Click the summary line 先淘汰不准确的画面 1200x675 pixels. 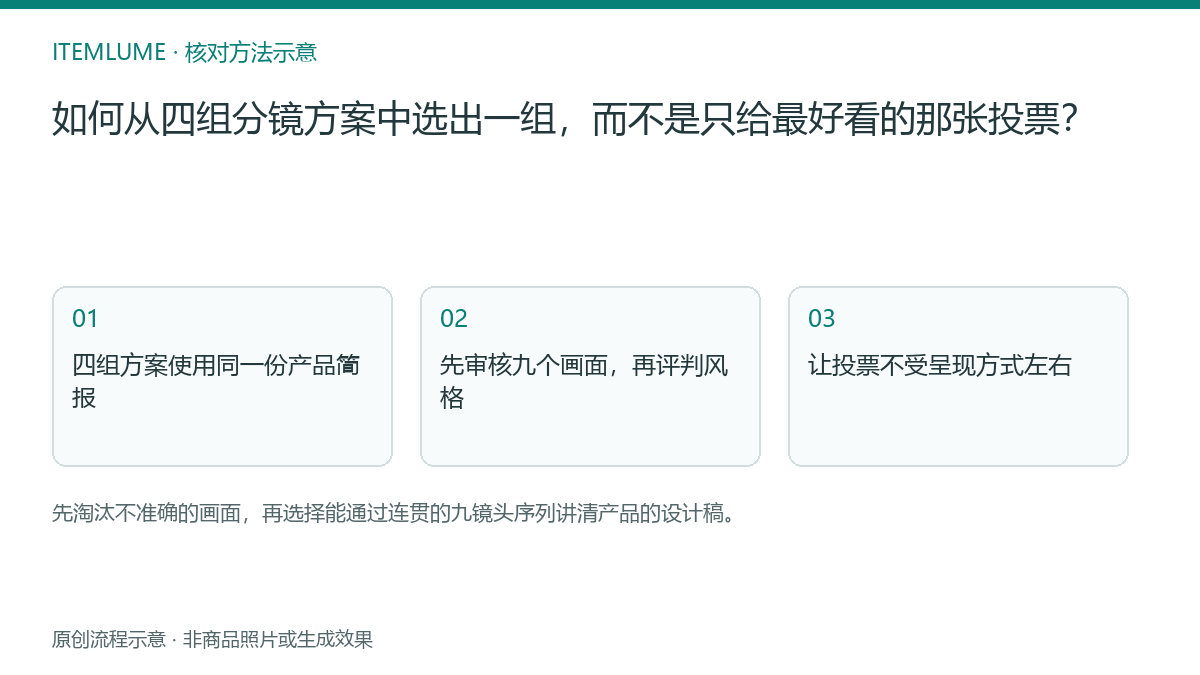(x=395, y=514)
